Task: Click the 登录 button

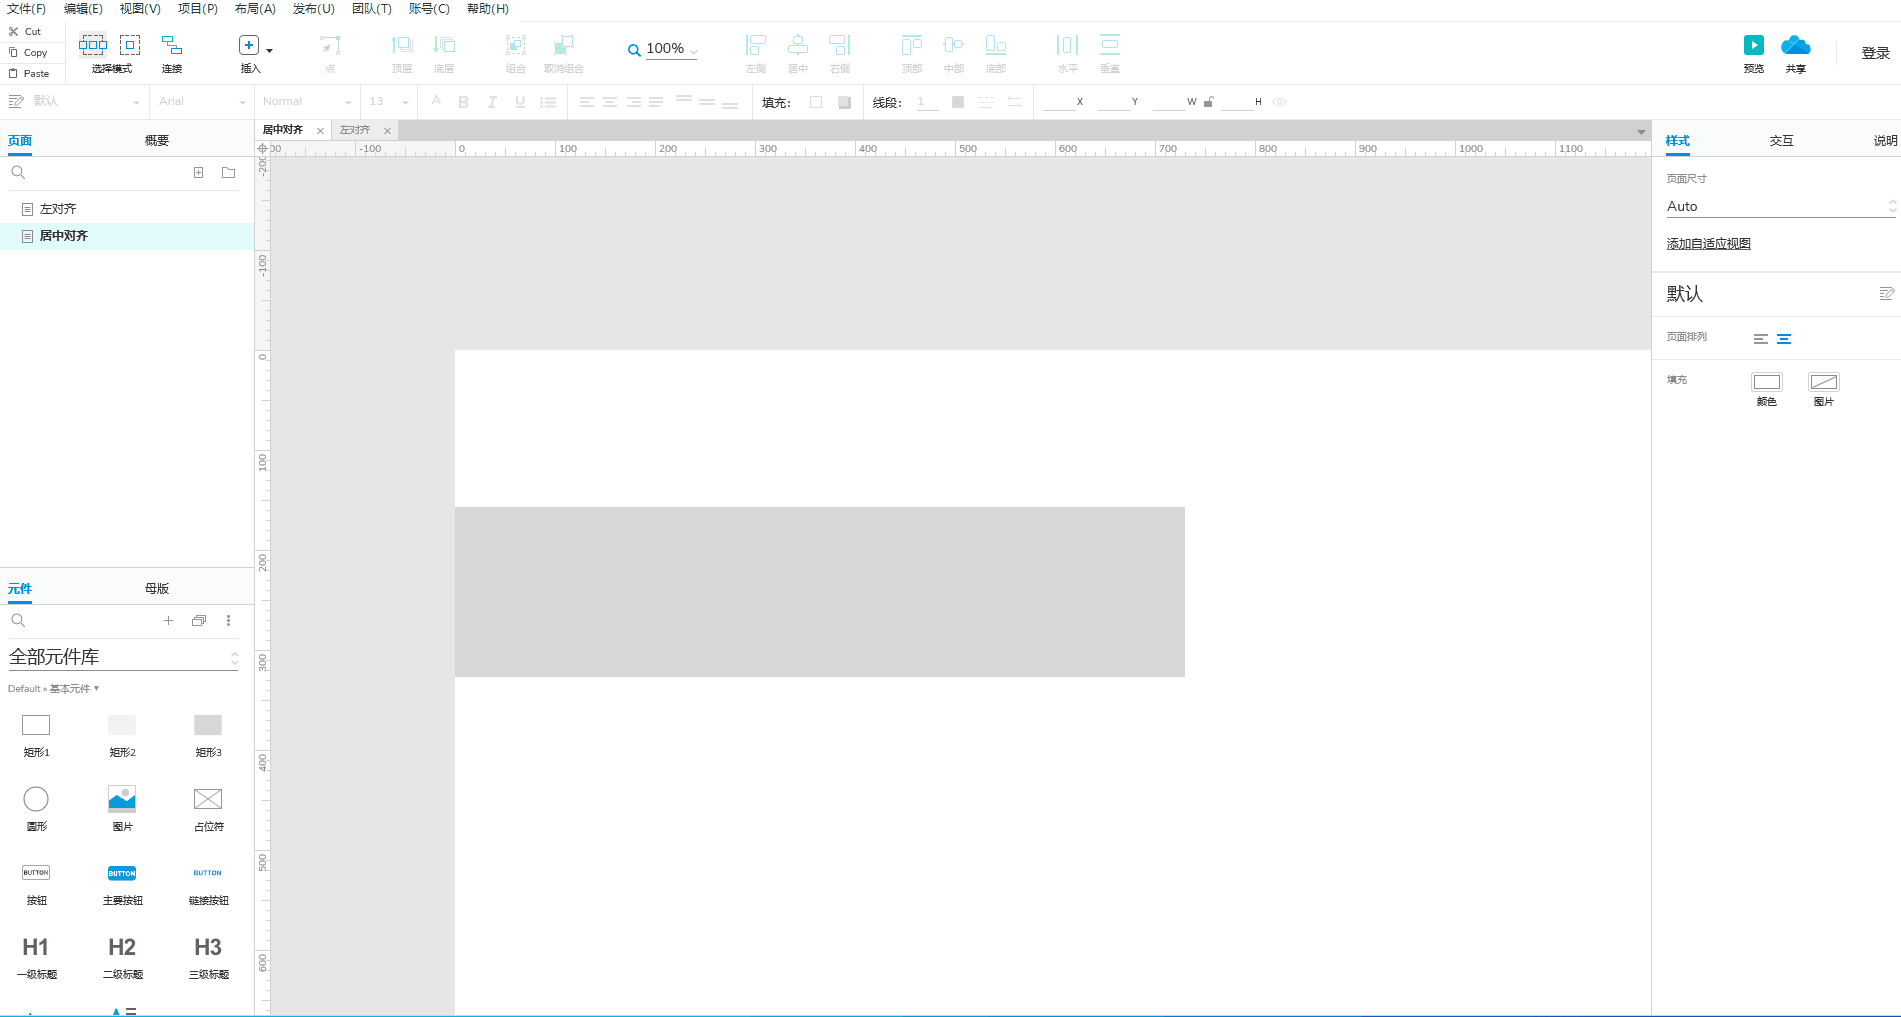Action: tap(1875, 53)
